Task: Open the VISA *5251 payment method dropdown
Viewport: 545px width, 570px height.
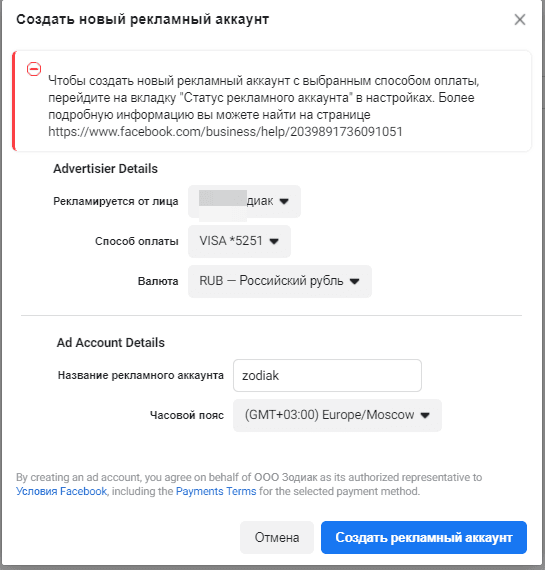Action: (x=239, y=241)
